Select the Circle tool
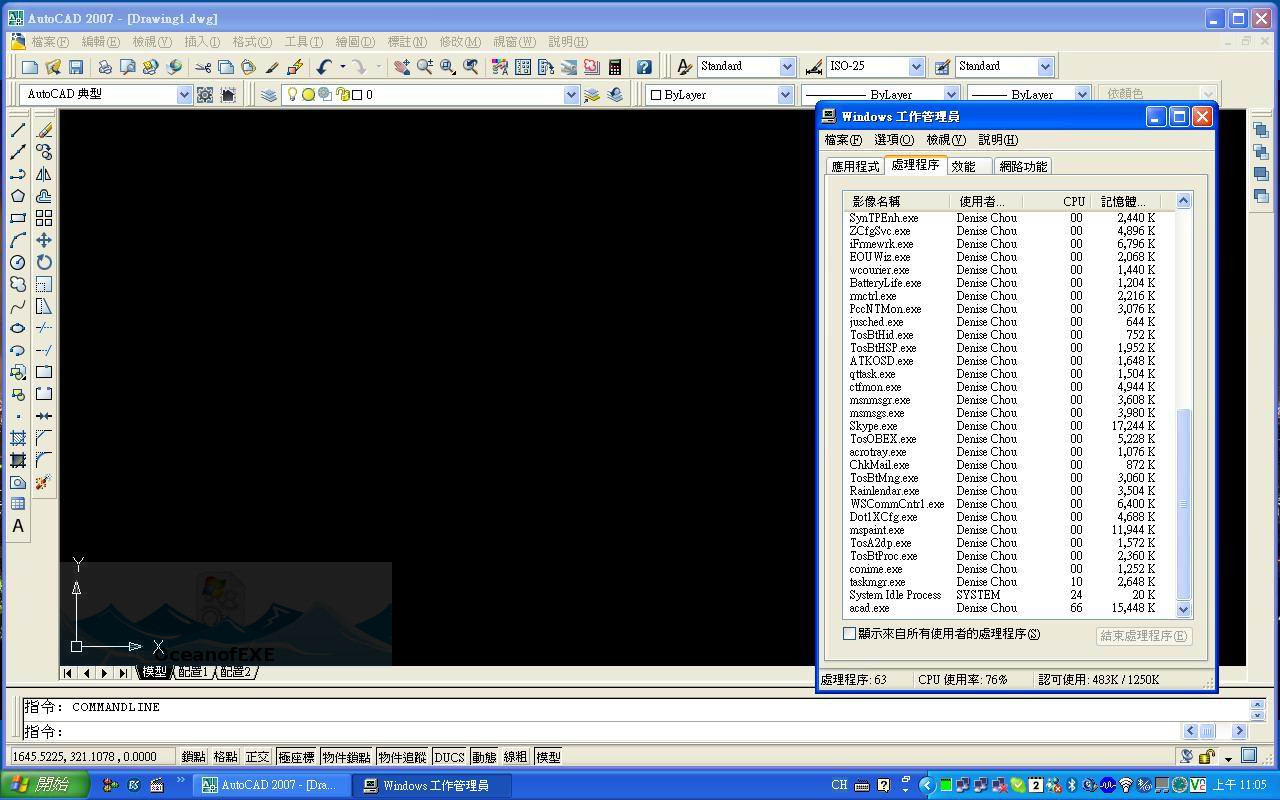Screen dimensions: 1280x800 tap(18, 262)
